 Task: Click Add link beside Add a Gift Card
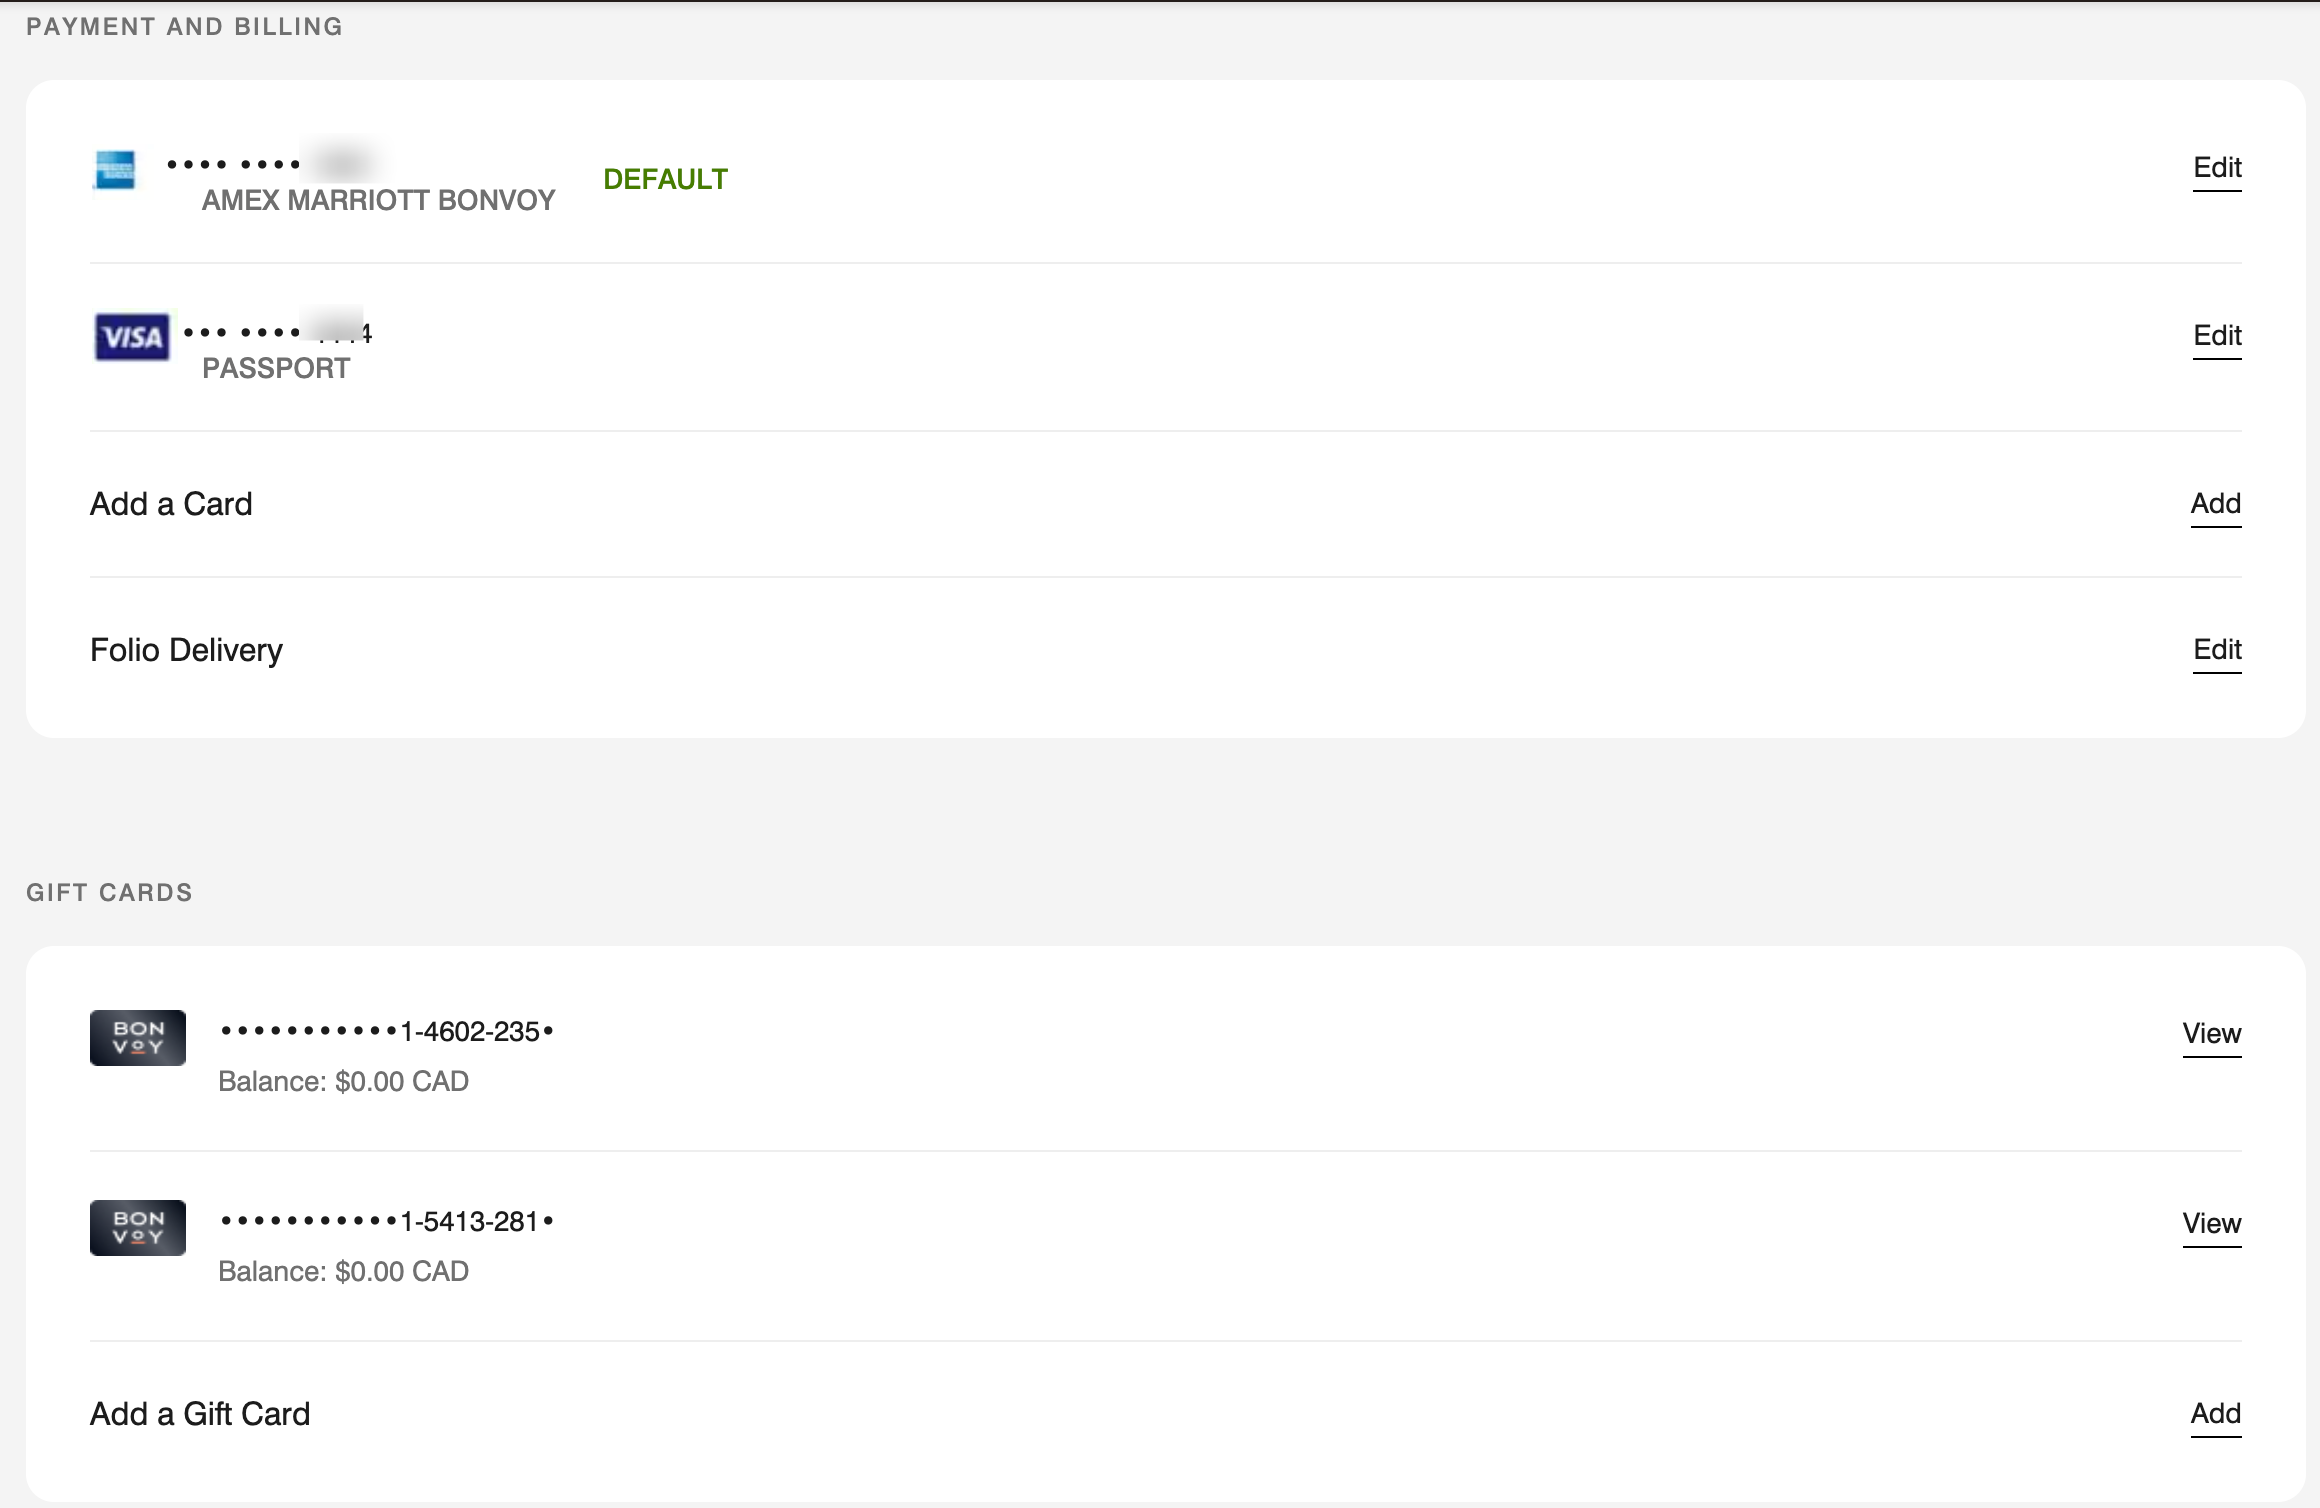click(2215, 1414)
